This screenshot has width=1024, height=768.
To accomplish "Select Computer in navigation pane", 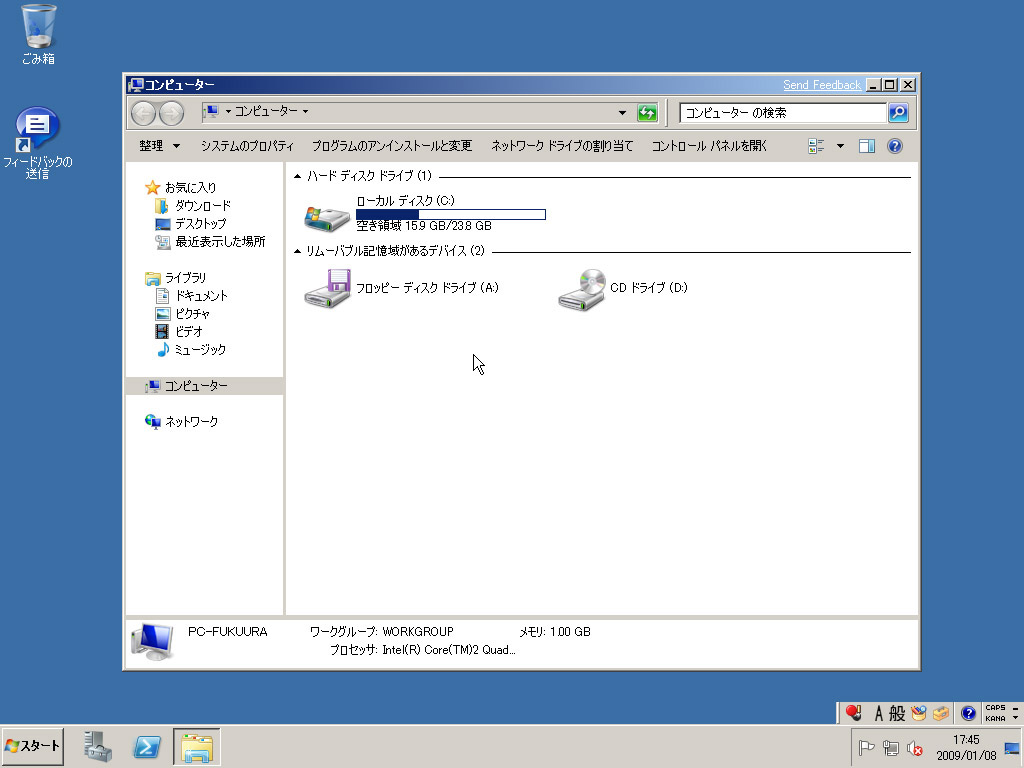I will click(x=204, y=386).
